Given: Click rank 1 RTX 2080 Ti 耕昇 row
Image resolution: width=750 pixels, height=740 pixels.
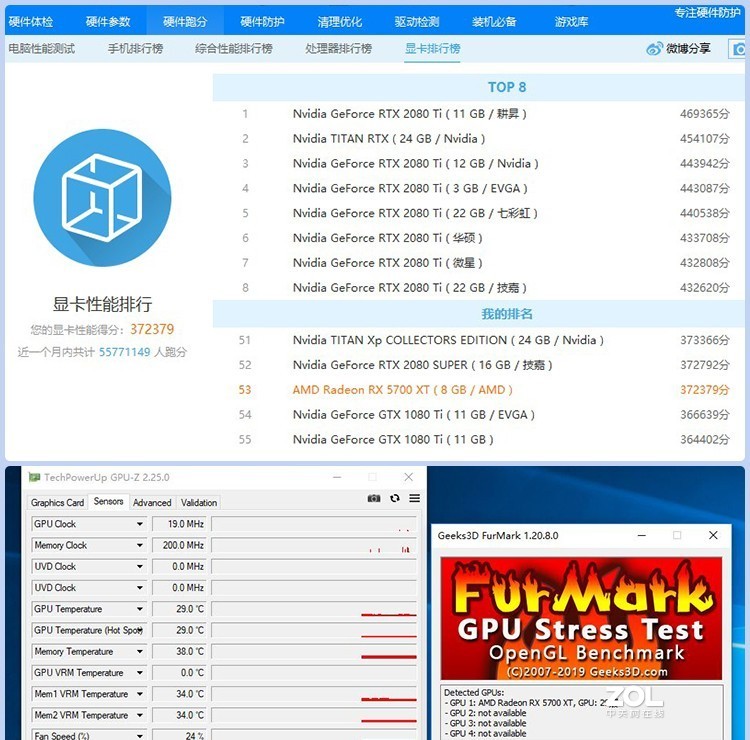Looking at the screenshot, I should tap(479, 114).
